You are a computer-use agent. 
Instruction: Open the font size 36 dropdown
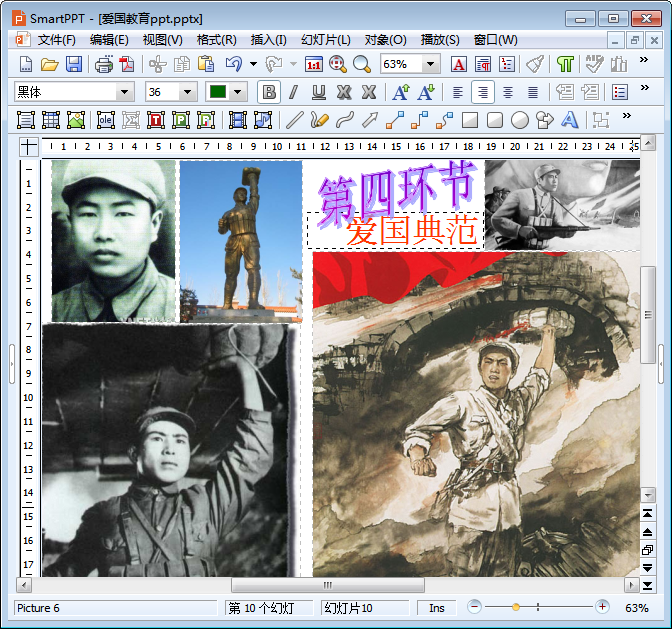(x=187, y=92)
